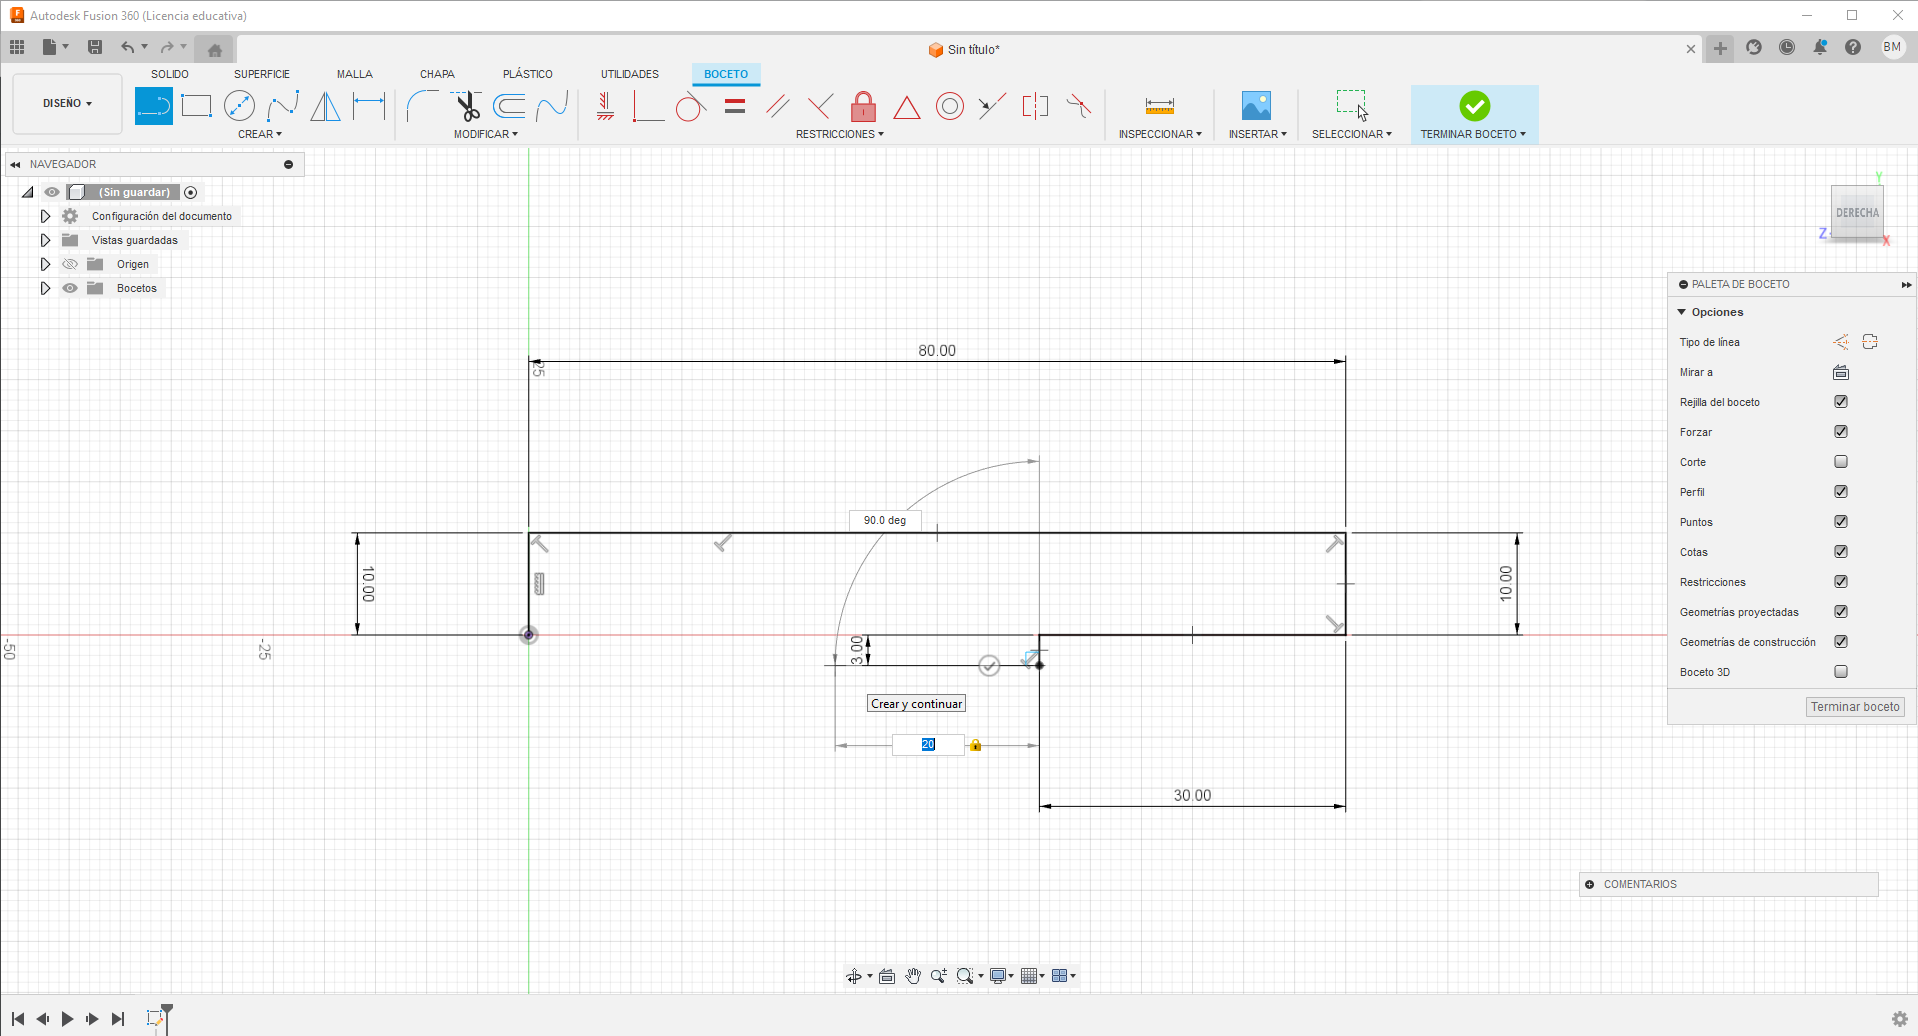The width and height of the screenshot is (1918, 1036).
Task: Expand Configuración del documento node
Action: 45,216
